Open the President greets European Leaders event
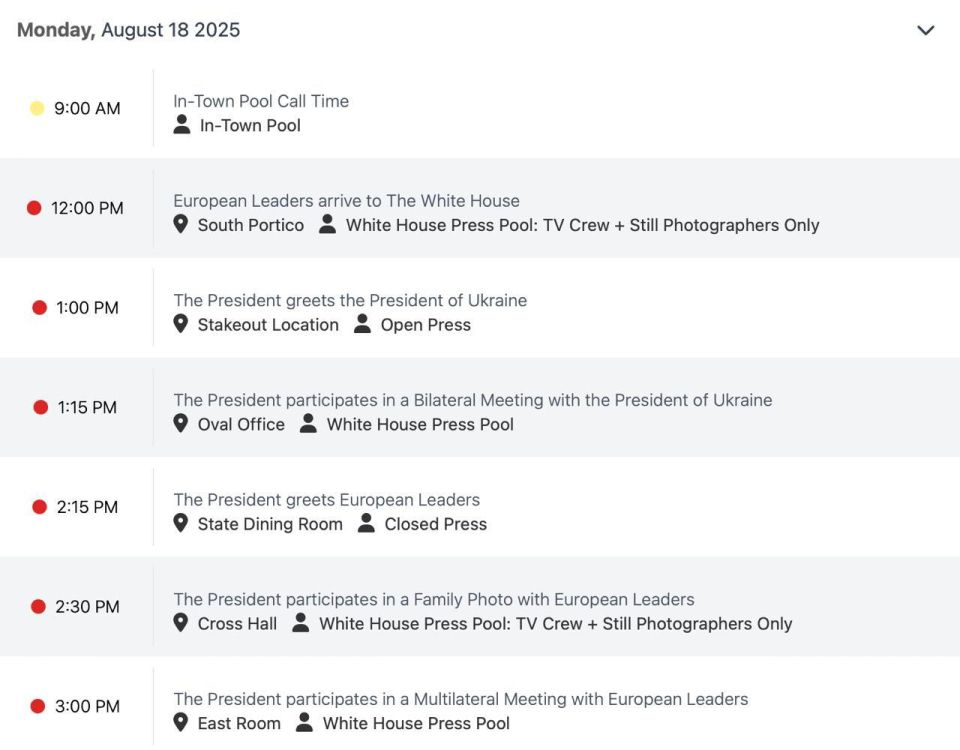The height and width of the screenshot is (750, 960). pyautogui.click(x=326, y=499)
